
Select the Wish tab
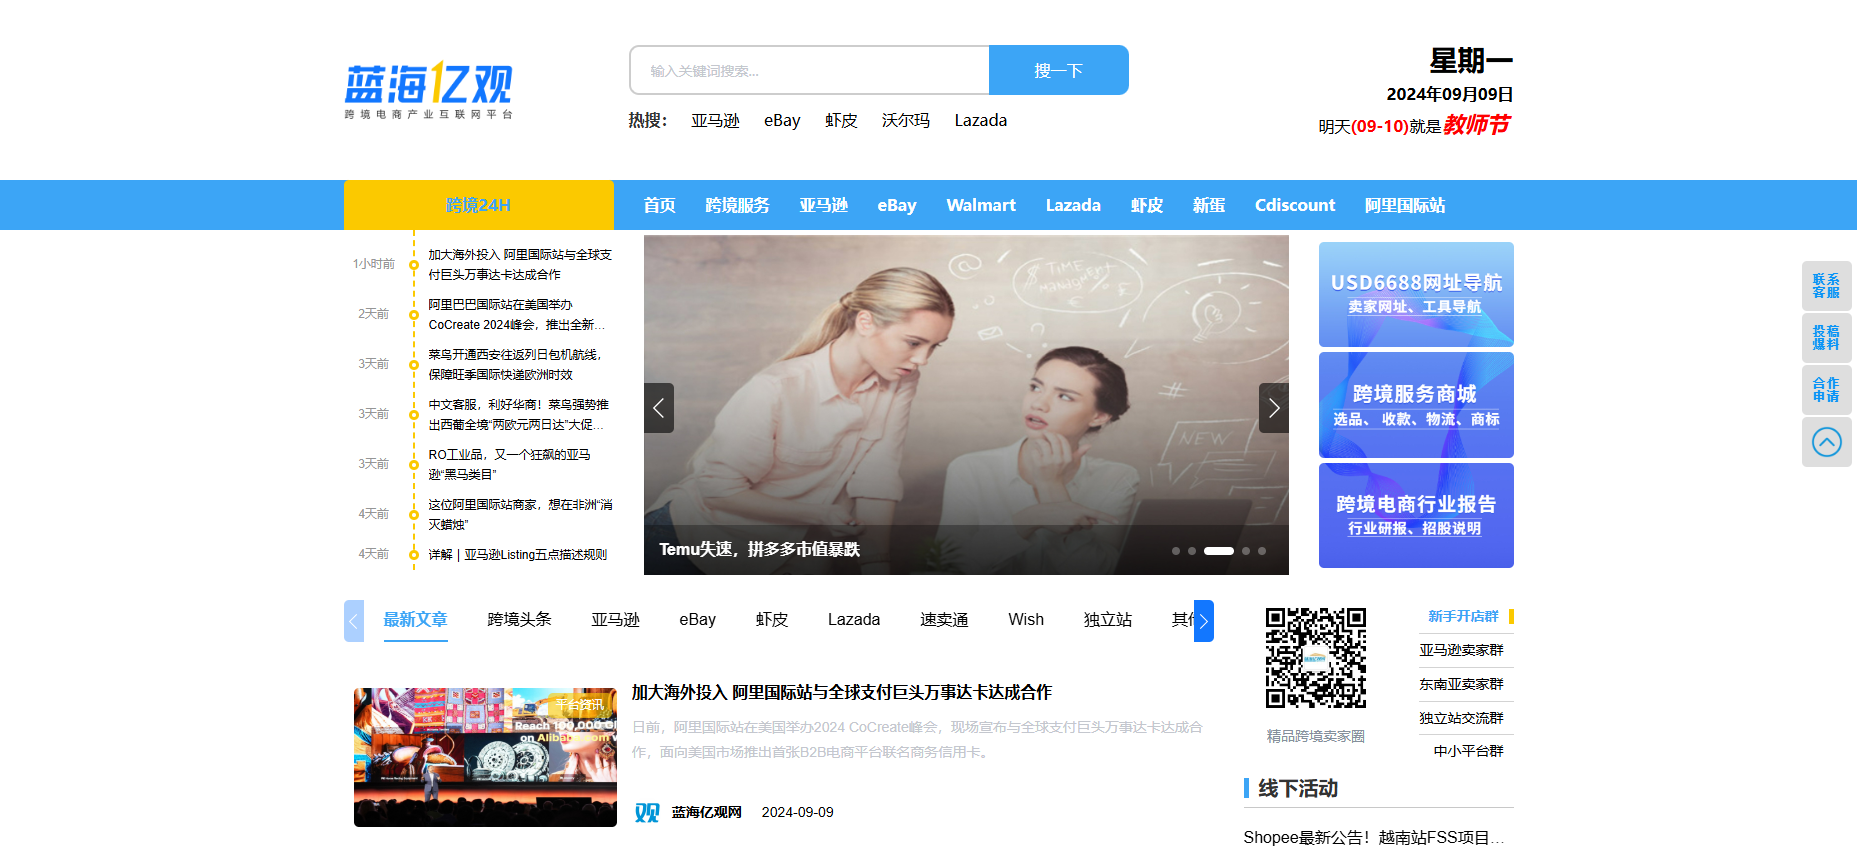point(1026,620)
